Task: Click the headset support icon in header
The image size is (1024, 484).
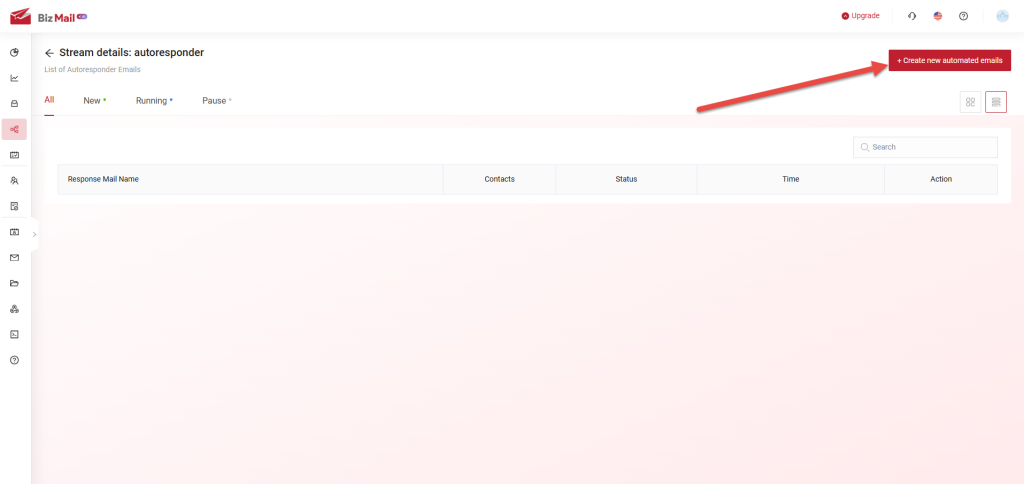Action: tap(911, 16)
